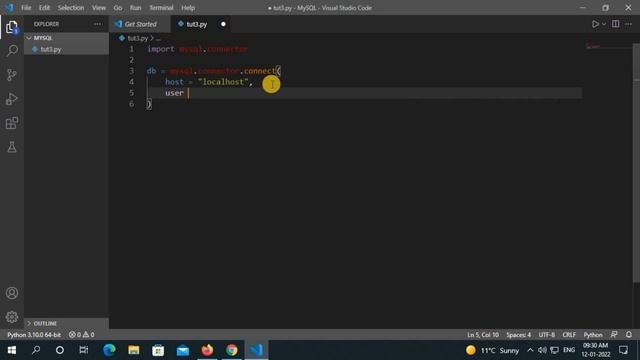Open the Testing flask view
This screenshot has width=640, height=360.
pos(12,147)
